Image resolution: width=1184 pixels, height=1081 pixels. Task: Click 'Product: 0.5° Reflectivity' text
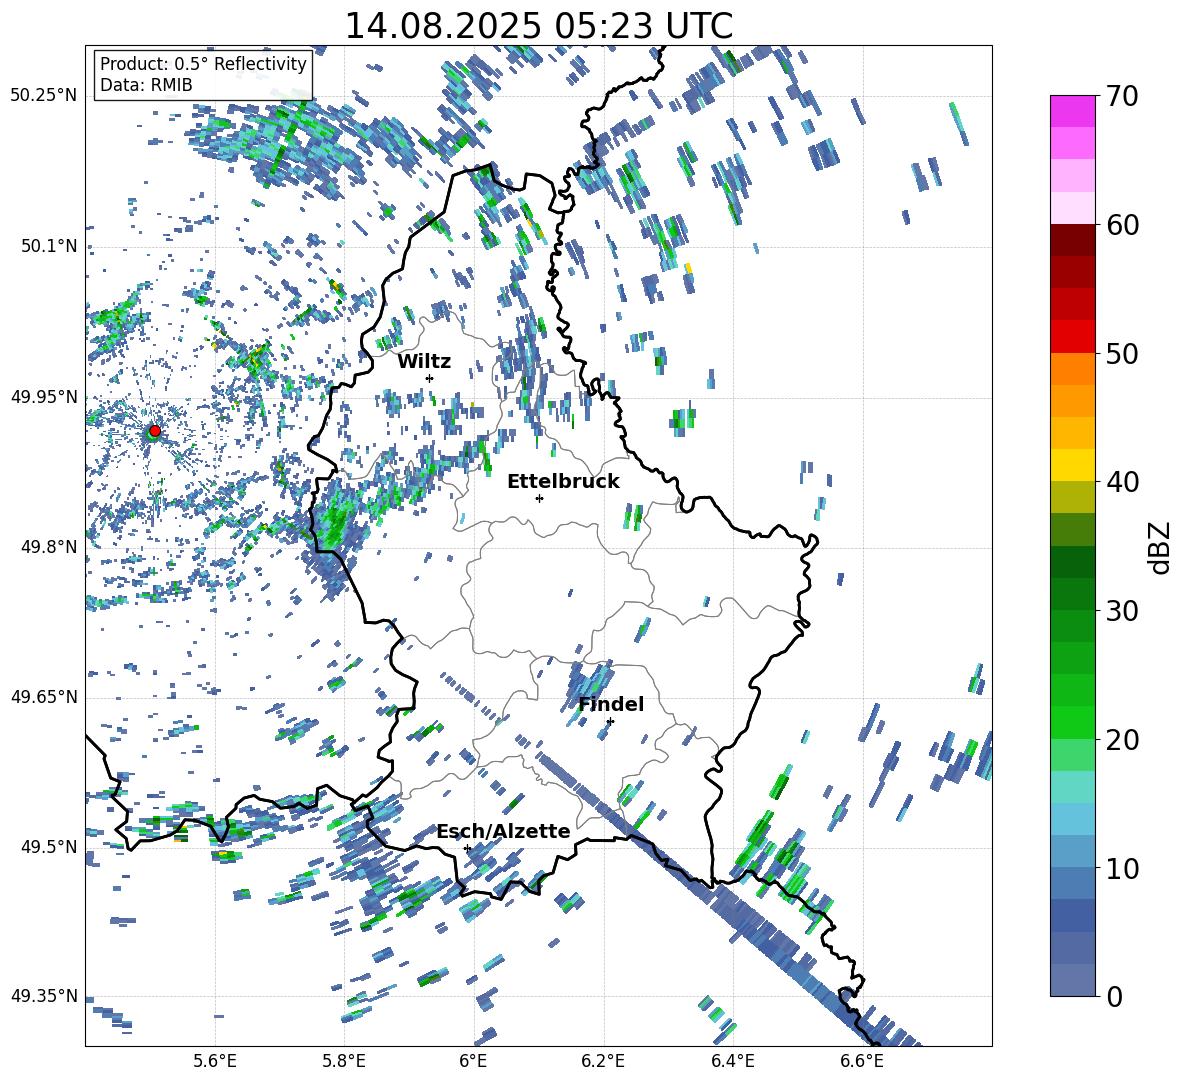[x=203, y=63]
